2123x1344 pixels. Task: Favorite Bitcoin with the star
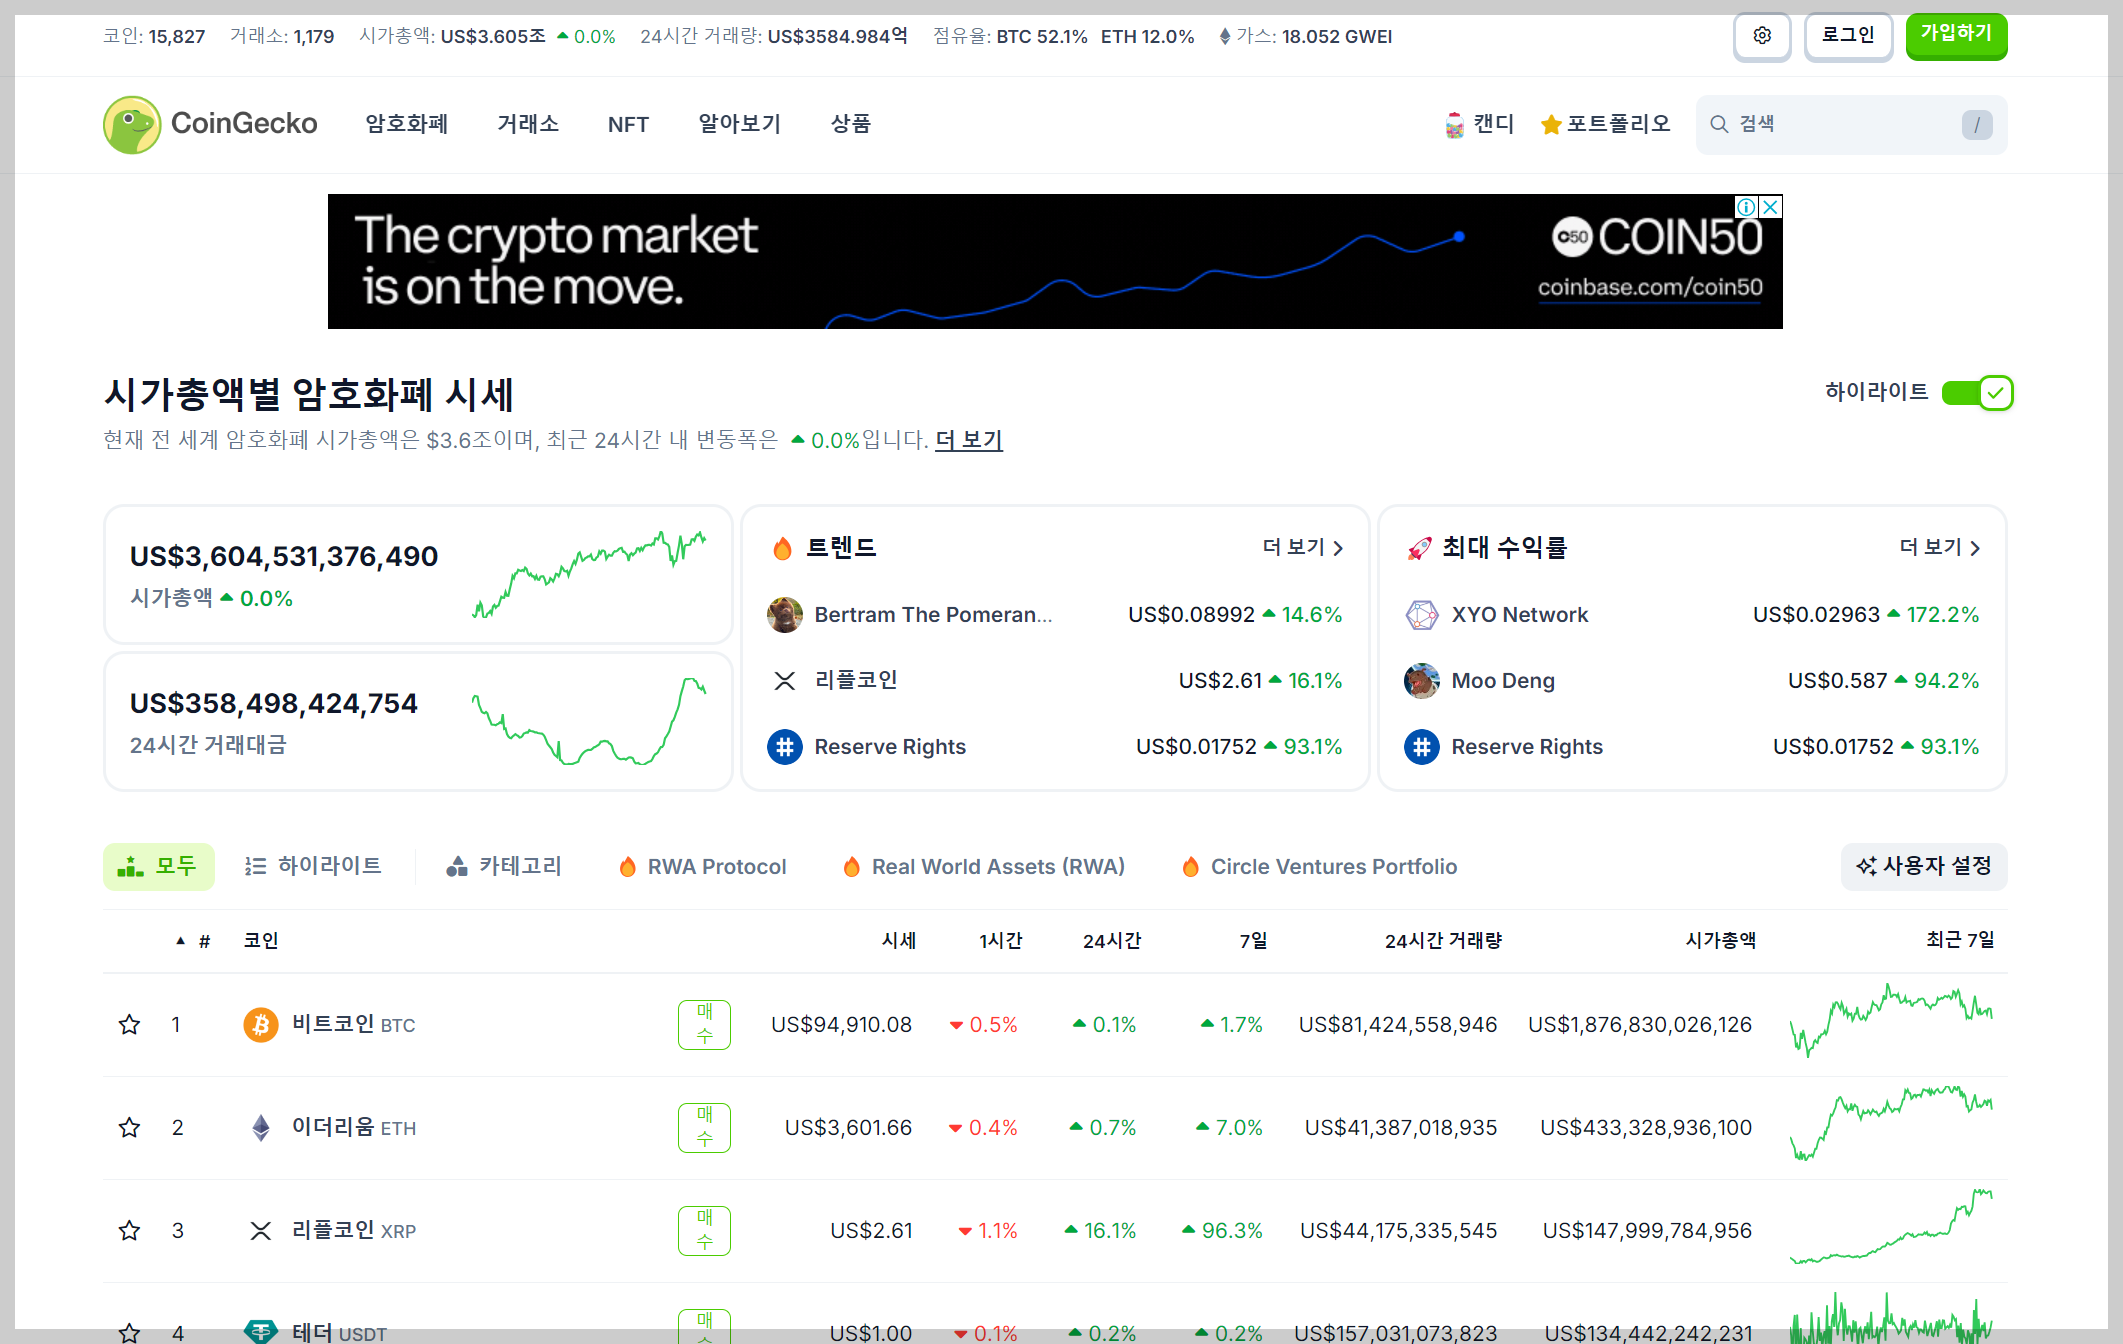(x=129, y=1025)
